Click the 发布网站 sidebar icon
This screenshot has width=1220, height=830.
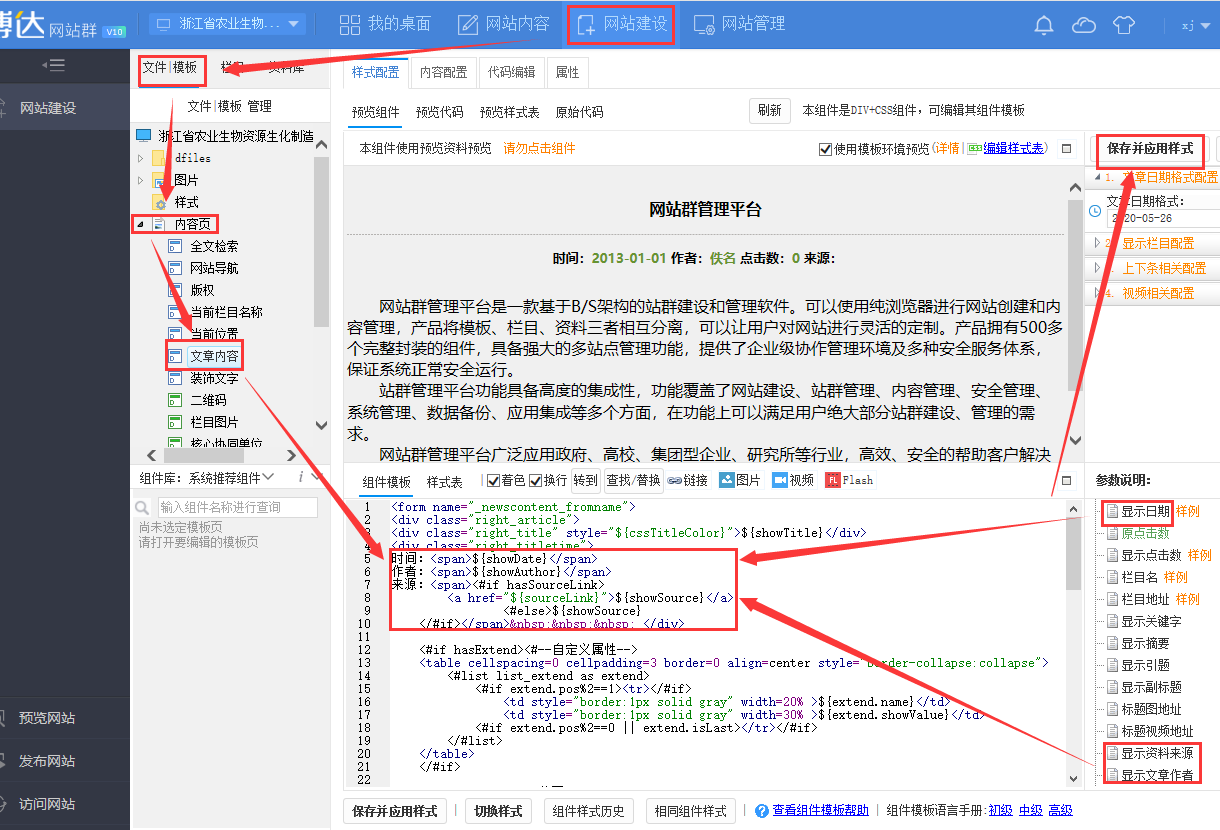[x=3, y=761]
